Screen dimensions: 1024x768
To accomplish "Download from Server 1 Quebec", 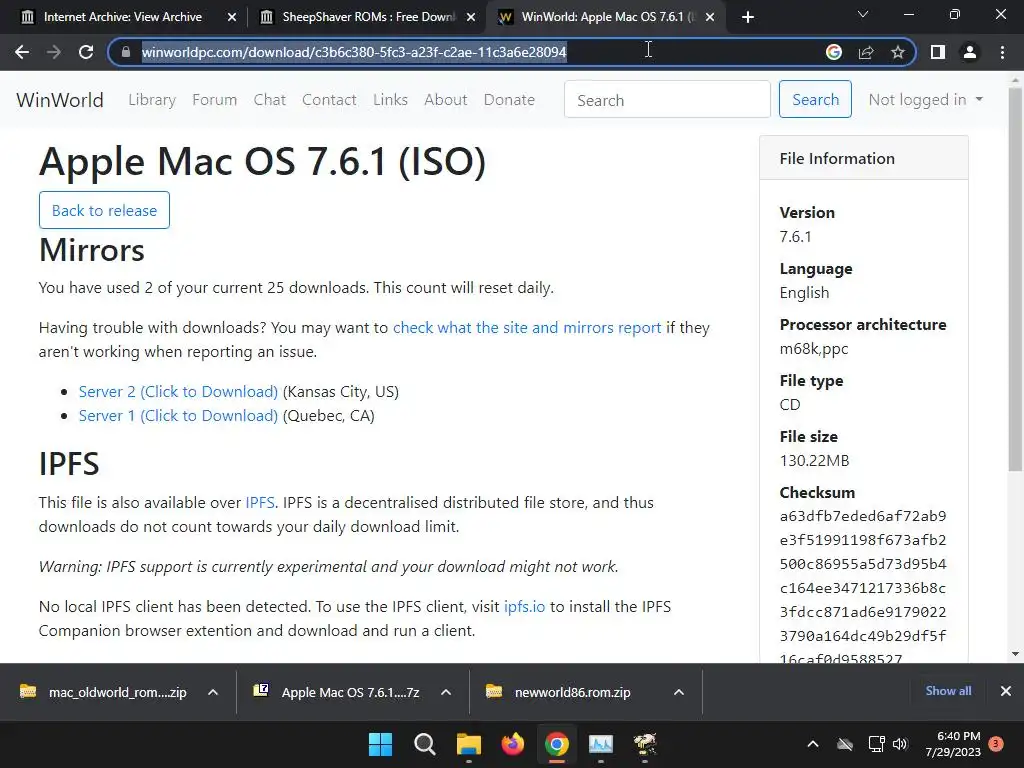I will [x=178, y=416].
